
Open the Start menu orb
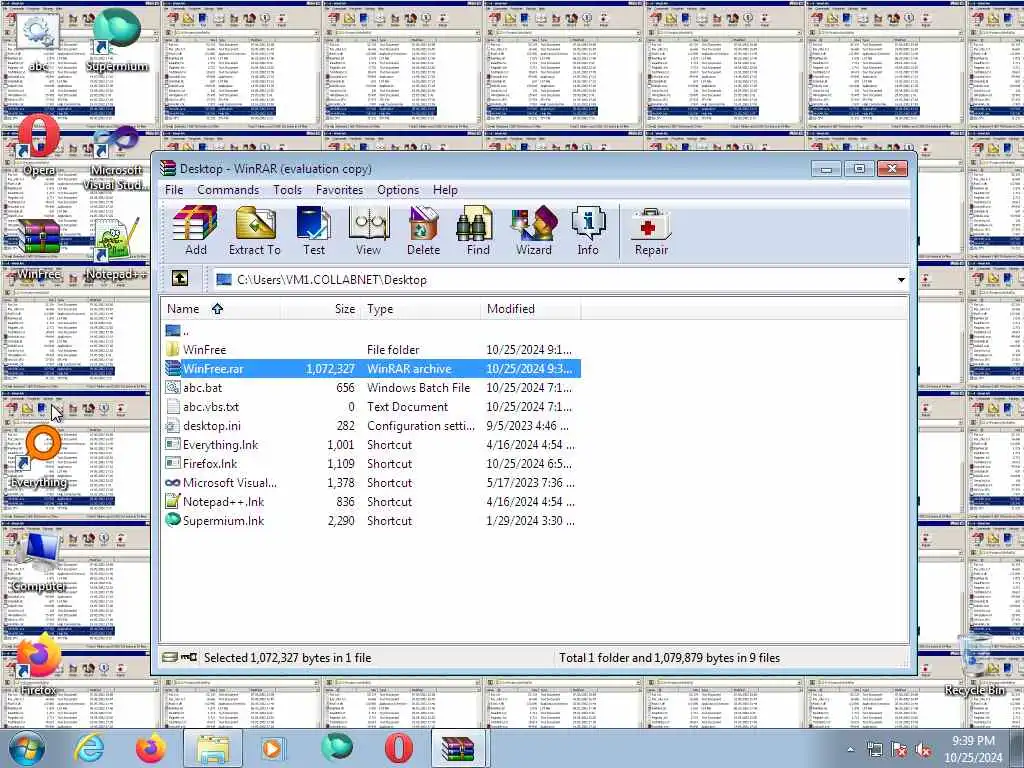pos(27,748)
